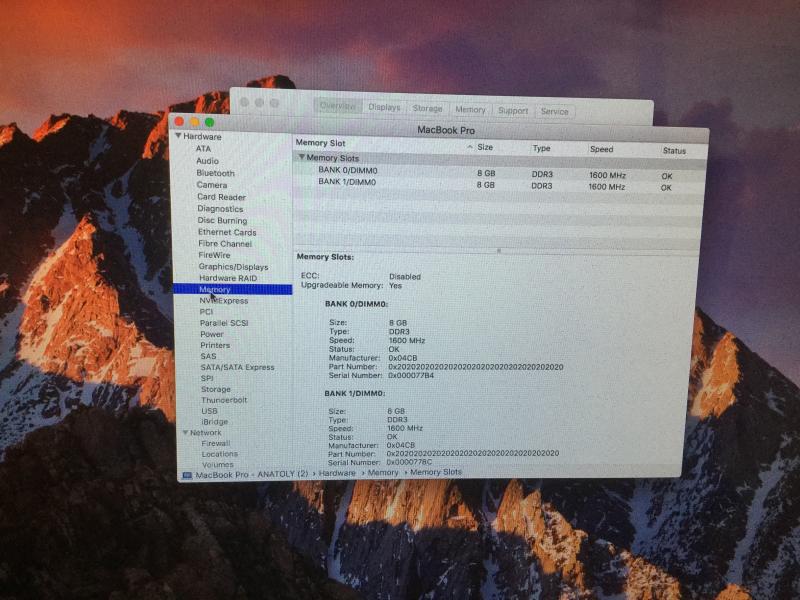
Task: Select Power in the sidebar
Action: tap(212, 334)
